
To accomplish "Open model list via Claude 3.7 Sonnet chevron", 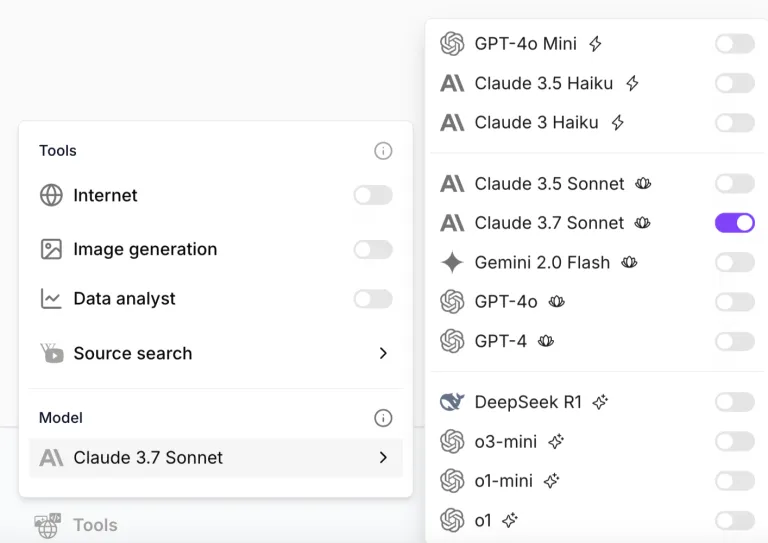I will click(x=383, y=457).
